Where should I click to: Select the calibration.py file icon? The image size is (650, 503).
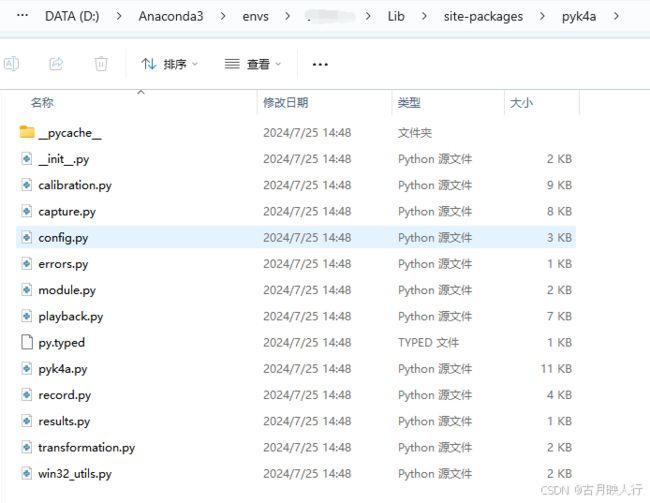pos(27,185)
